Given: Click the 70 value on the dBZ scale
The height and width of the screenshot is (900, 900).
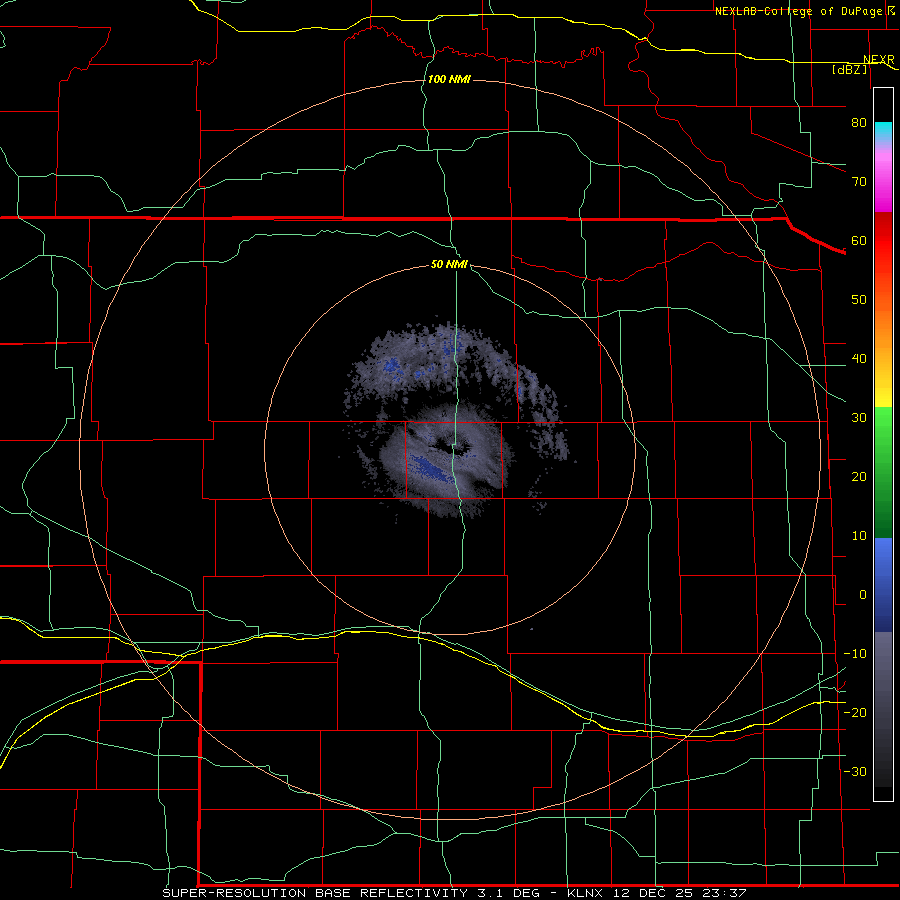Looking at the screenshot, I should tap(859, 182).
